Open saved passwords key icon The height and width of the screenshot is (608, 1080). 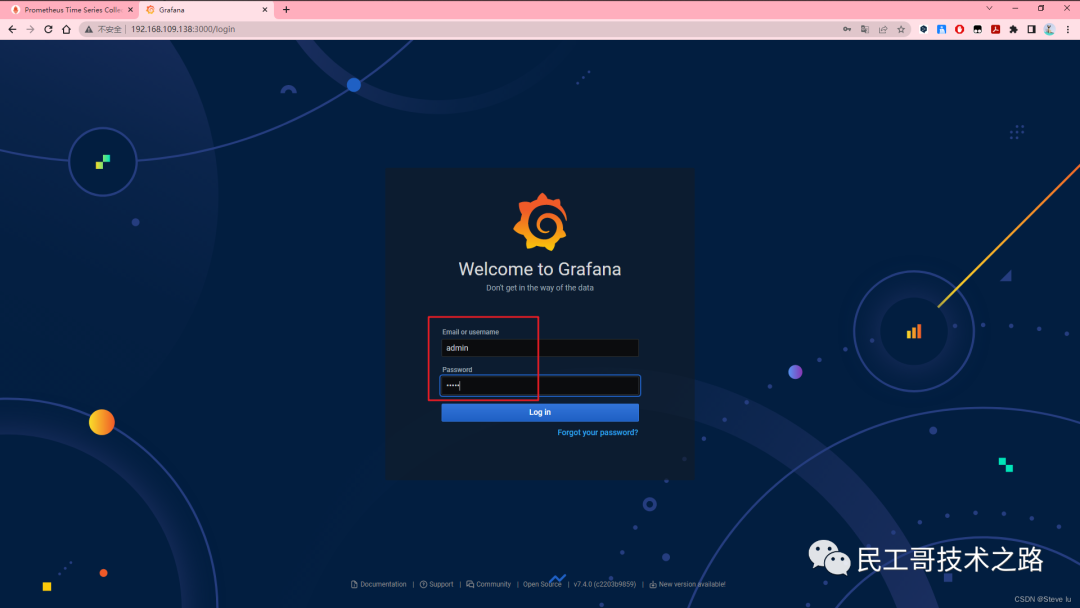tap(847, 29)
